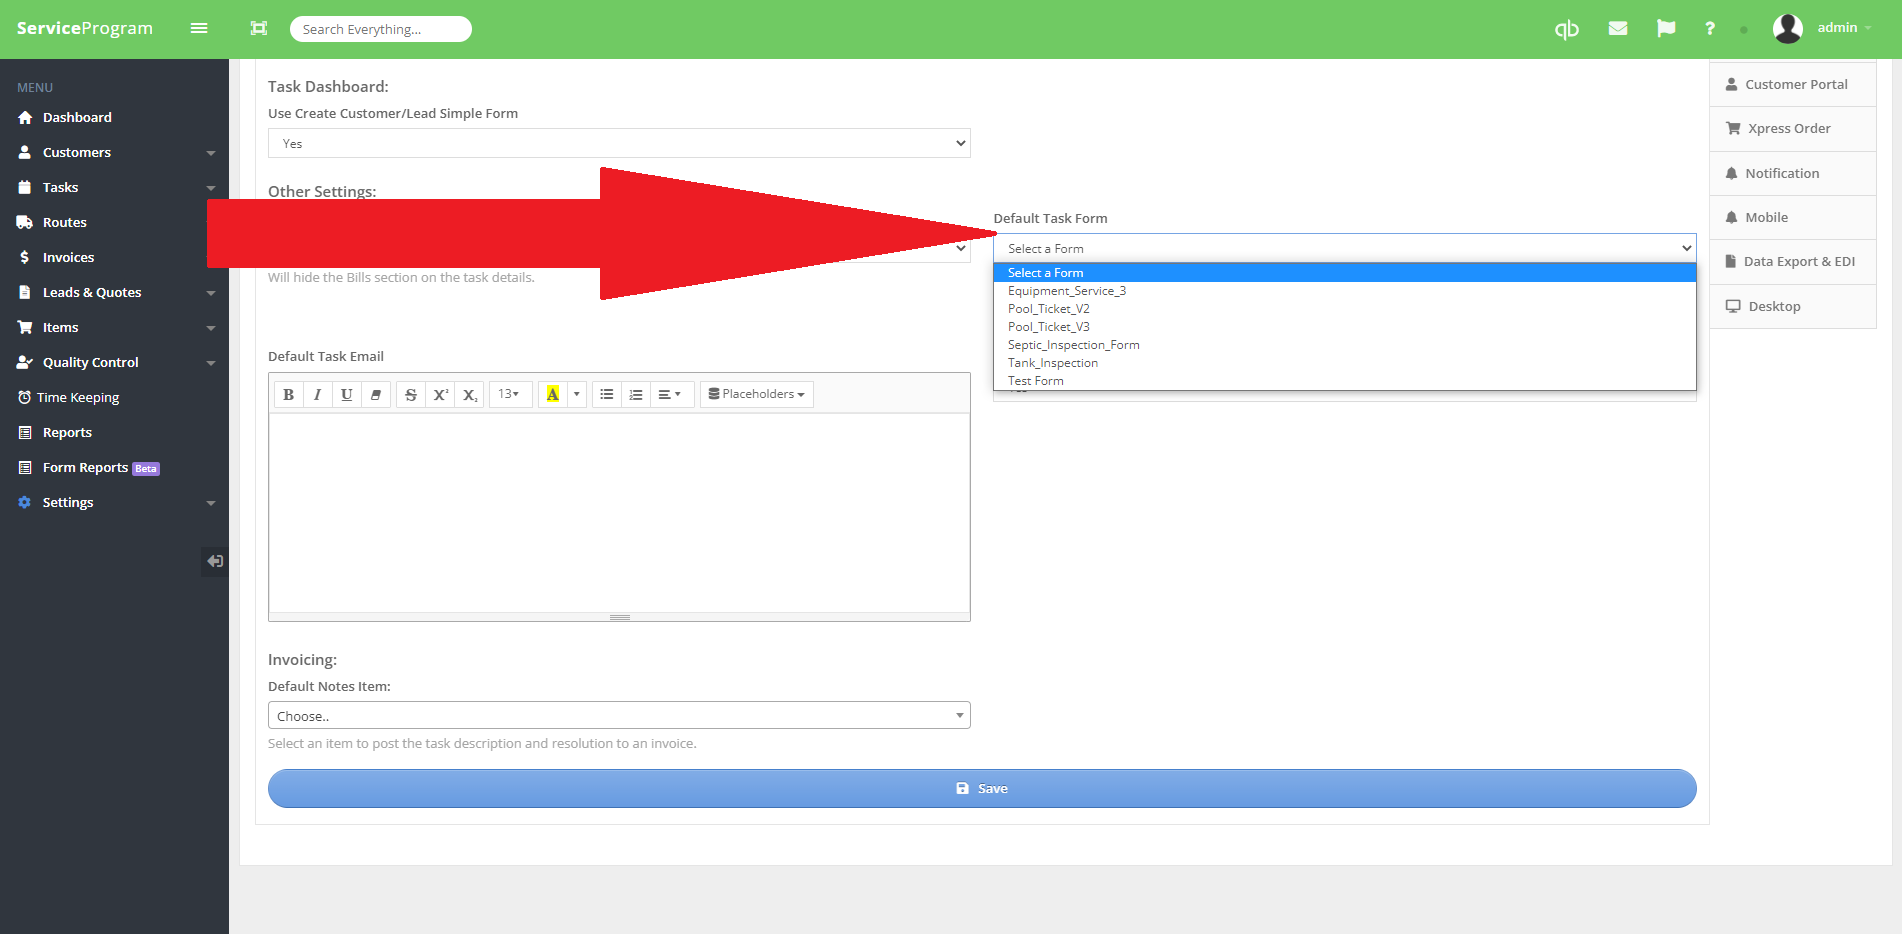Viewport: 1902px width, 934px height.
Task: Collapse sidebar with arrow icon
Action: [x=215, y=561]
